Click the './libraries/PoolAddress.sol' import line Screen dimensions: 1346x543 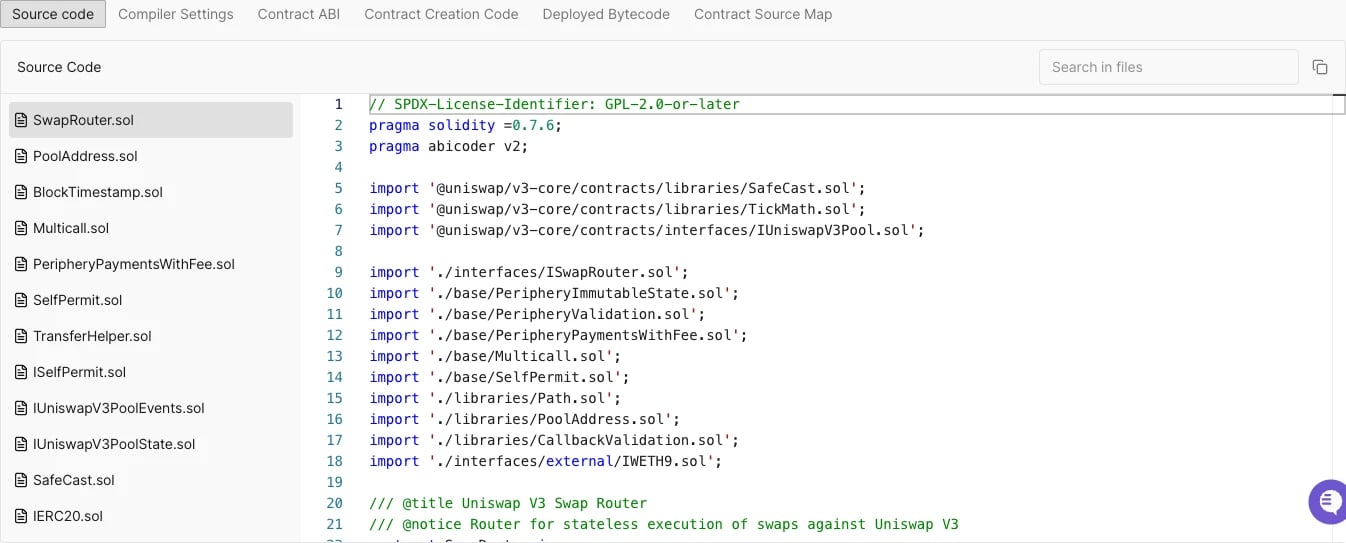pos(524,419)
